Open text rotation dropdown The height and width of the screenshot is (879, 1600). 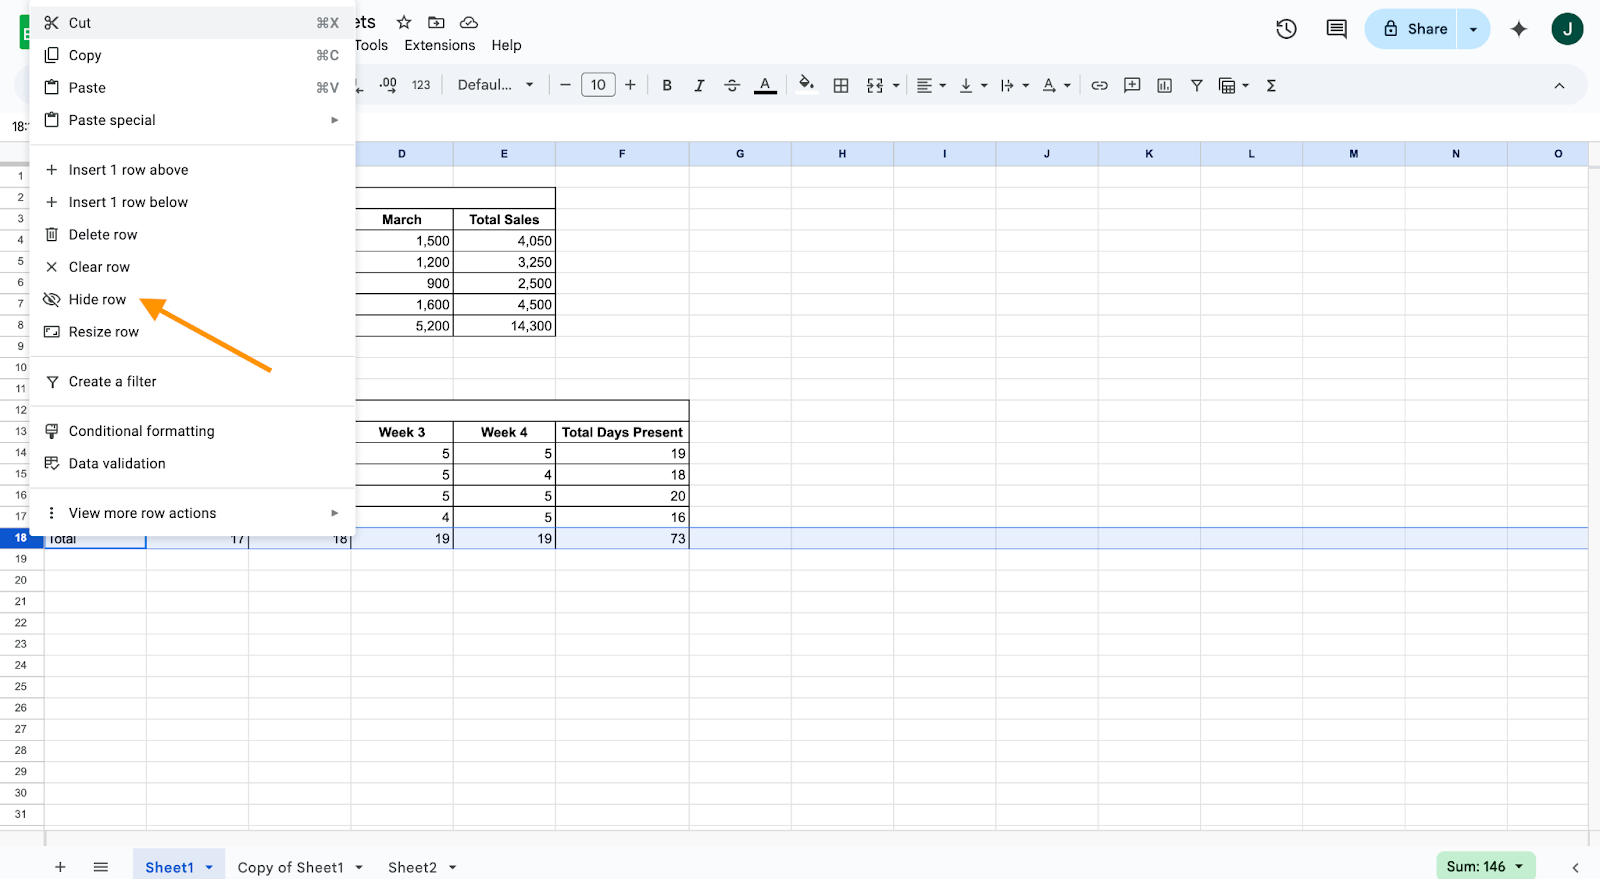pyautogui.click(x=1056, y=85)
